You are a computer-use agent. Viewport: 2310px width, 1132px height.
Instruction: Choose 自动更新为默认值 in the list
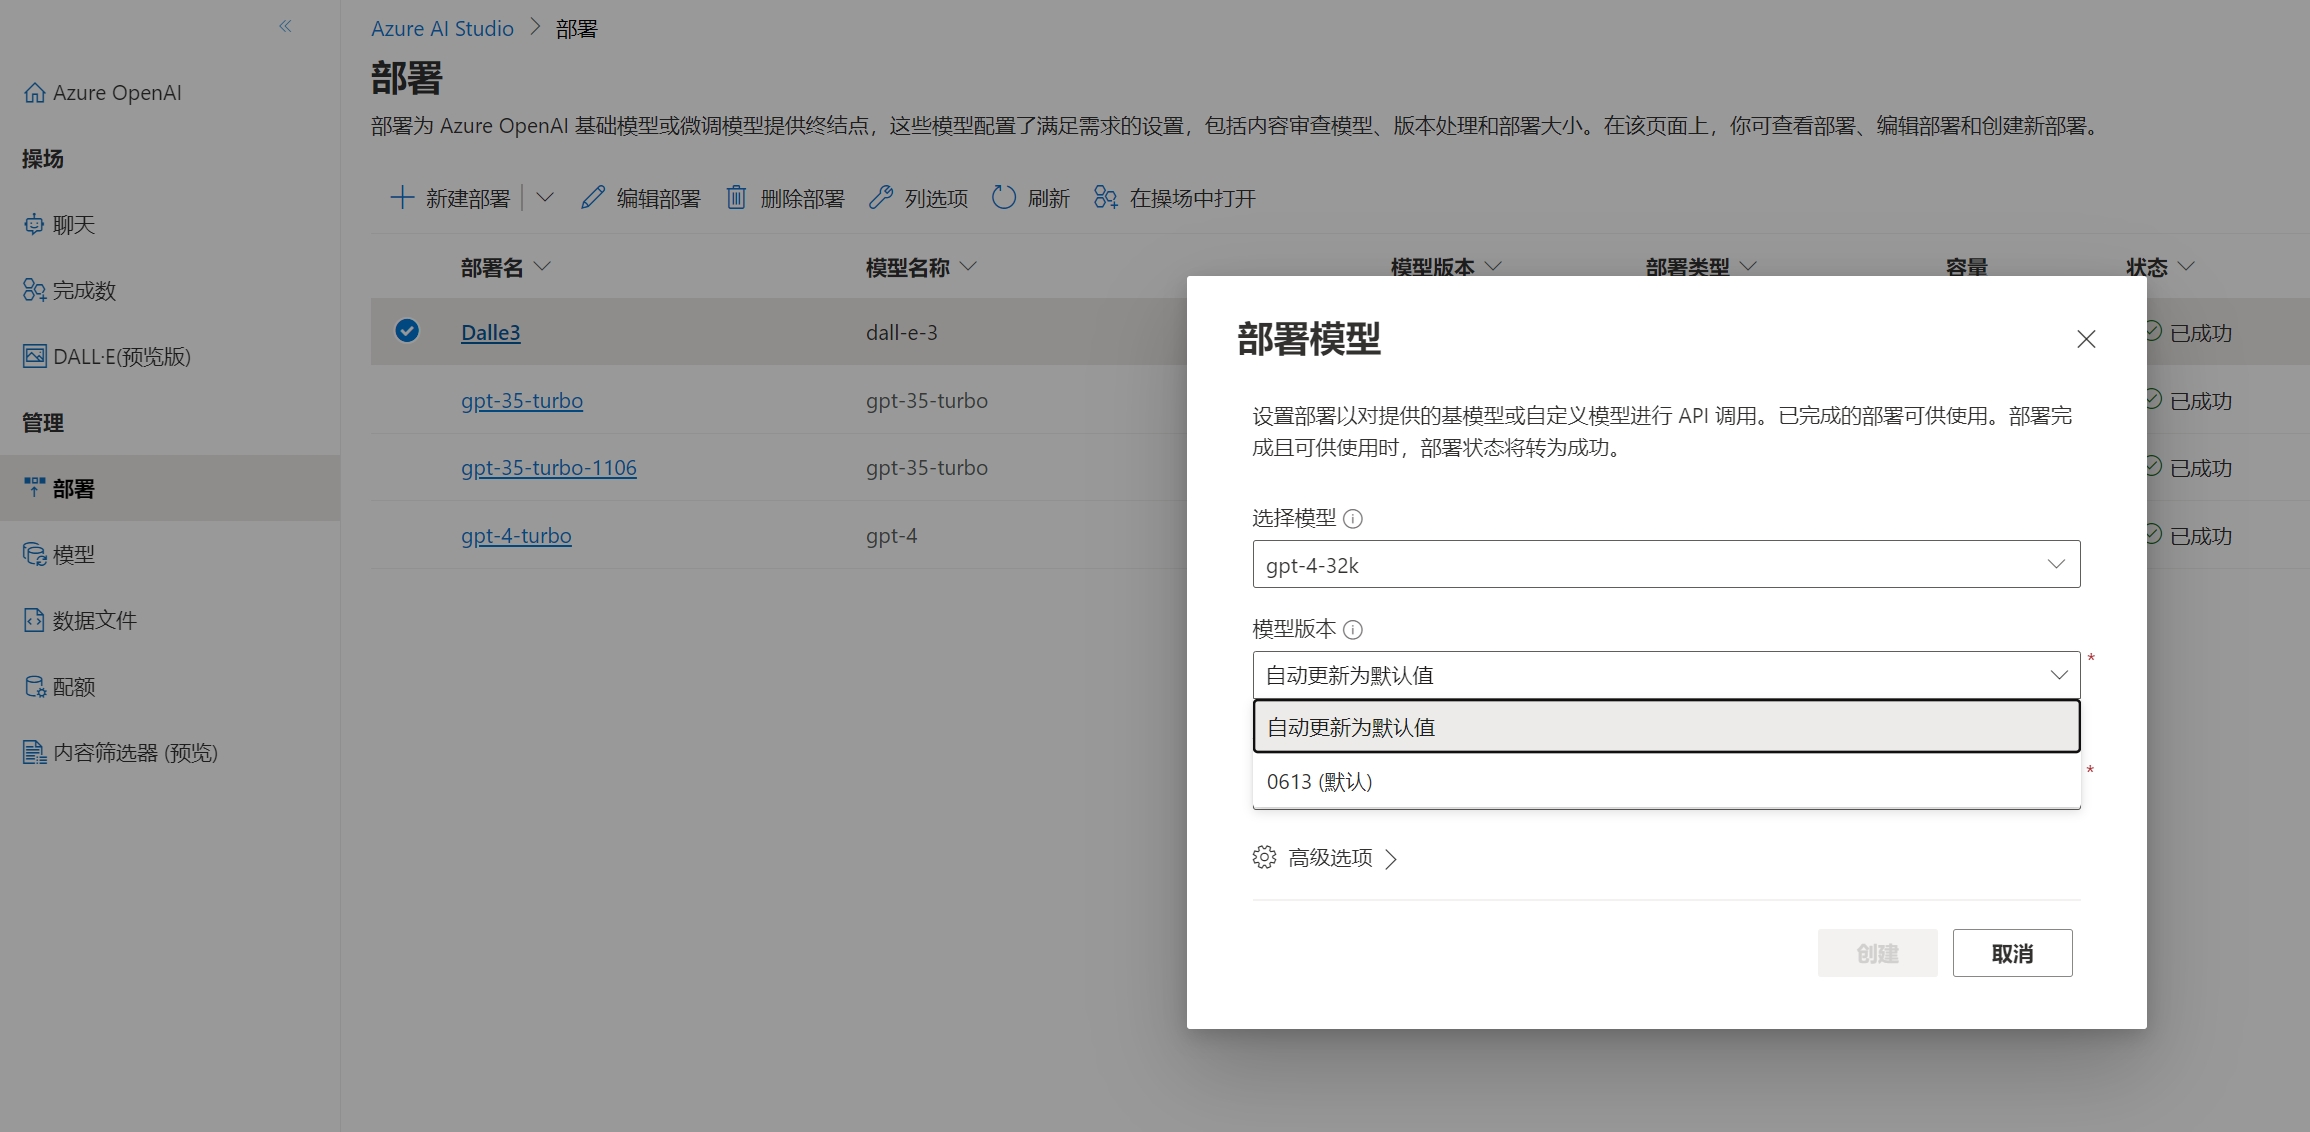click(1351, 728)
